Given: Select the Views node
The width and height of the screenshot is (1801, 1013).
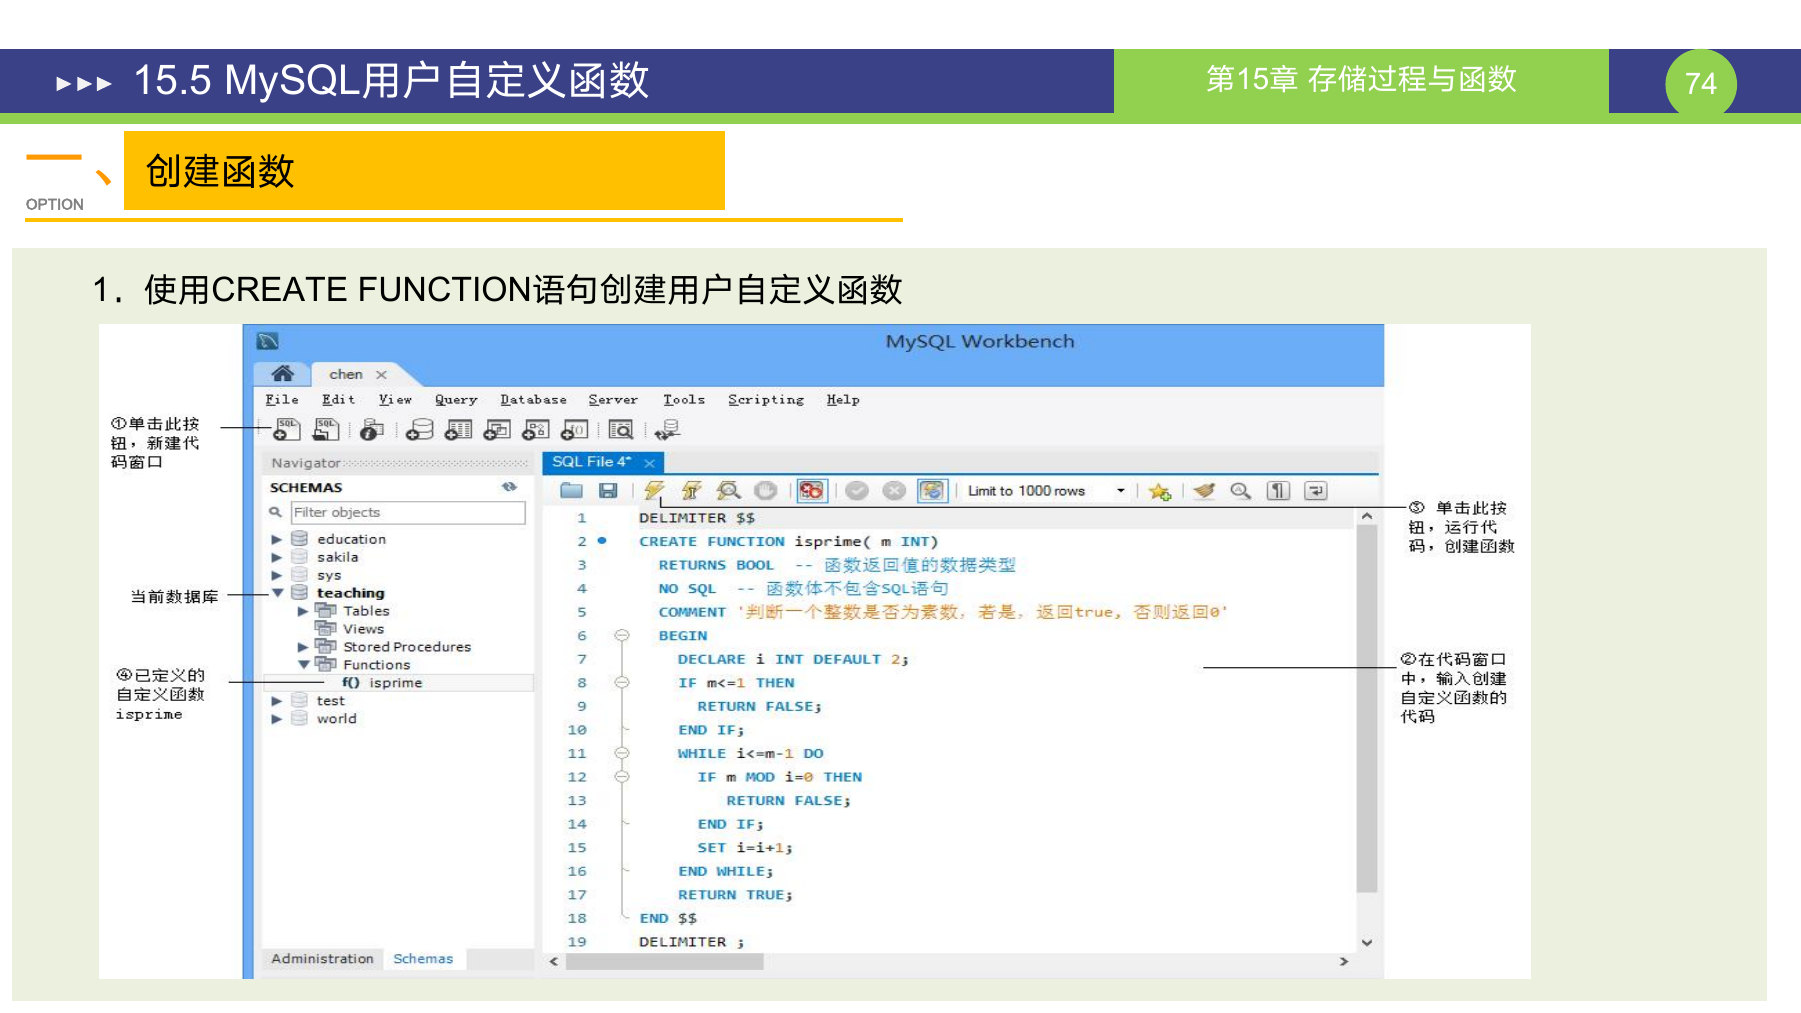Looking at the screenshot, I should click(x=363, y=629).
